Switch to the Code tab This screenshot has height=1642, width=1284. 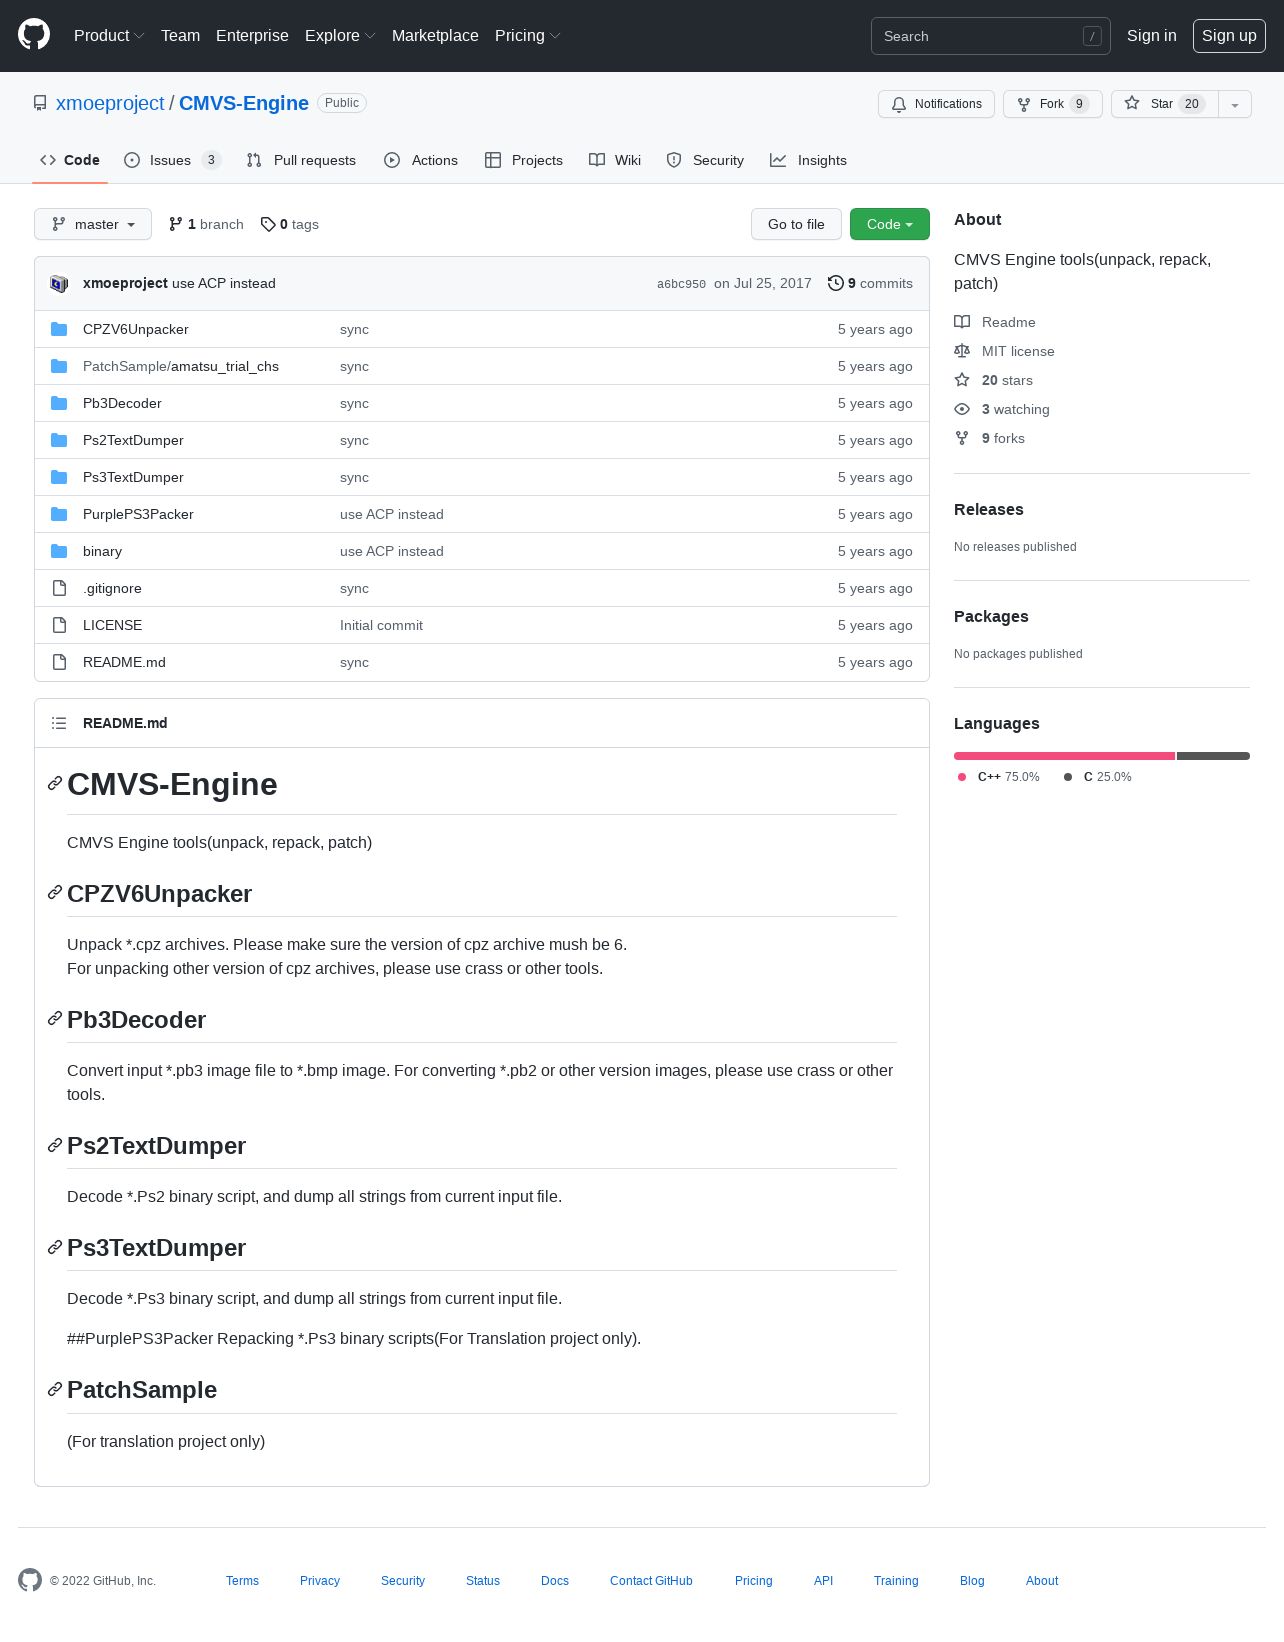tap(70, 160)
